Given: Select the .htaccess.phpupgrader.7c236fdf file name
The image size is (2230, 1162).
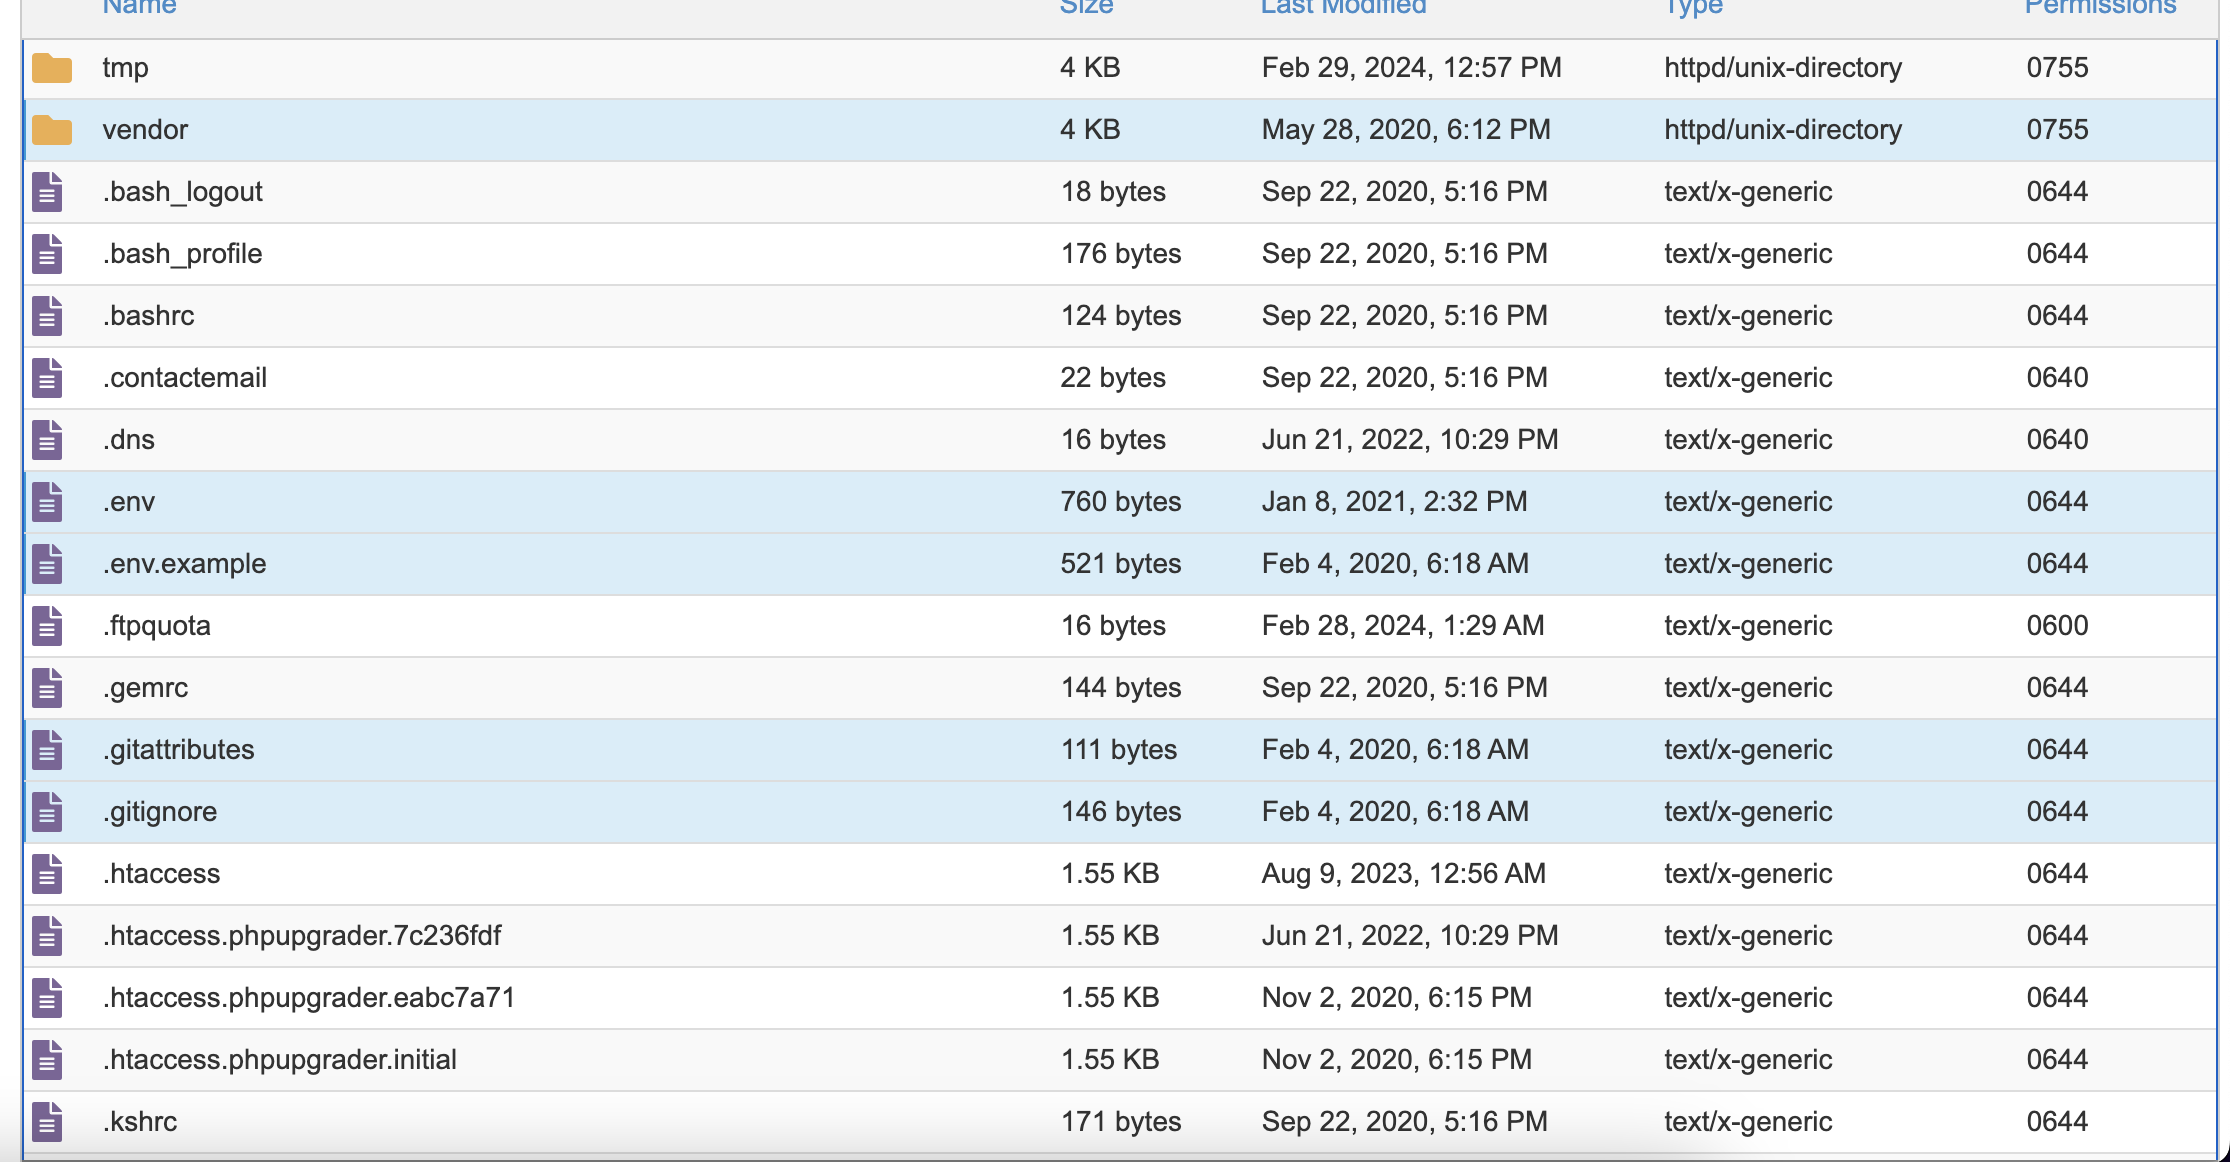Looking at the screenshot, I should point(302,936).
